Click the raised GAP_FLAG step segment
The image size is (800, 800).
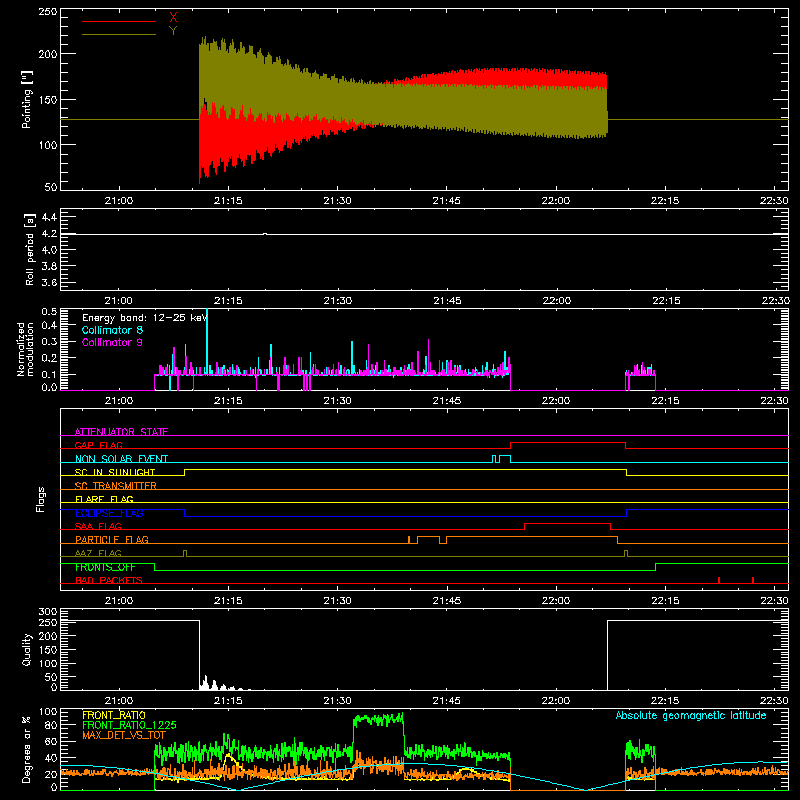(x=568, y=443)
